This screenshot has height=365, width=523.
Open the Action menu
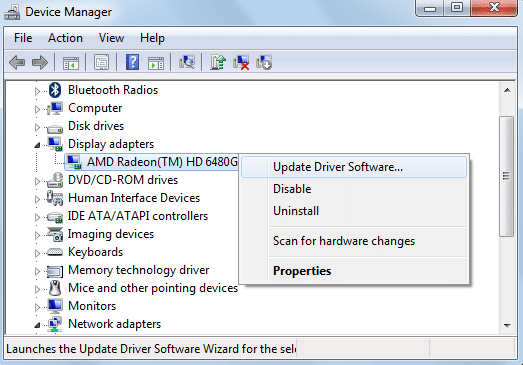click(x=65, y=38)
